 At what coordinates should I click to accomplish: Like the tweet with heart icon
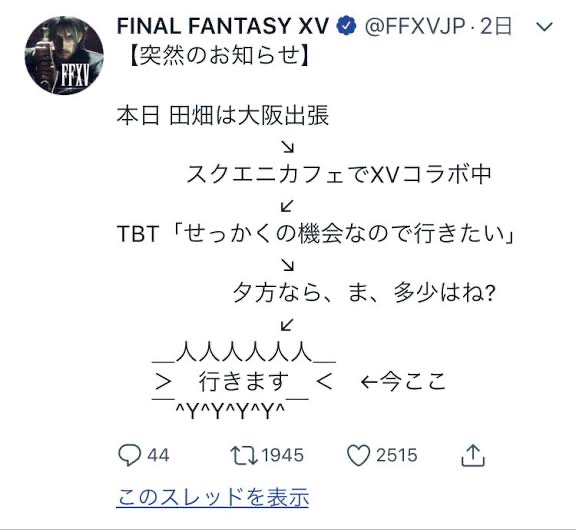coord(358,456)
